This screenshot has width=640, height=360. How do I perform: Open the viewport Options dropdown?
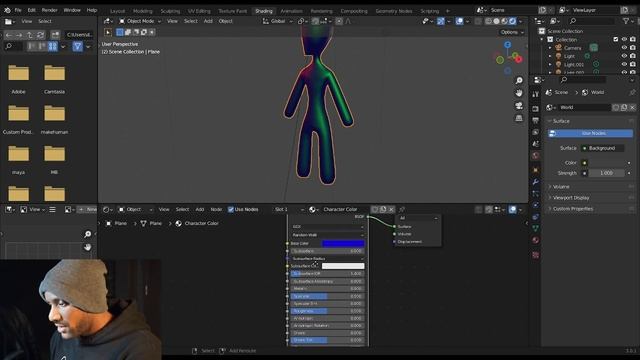tap(512, 32)
